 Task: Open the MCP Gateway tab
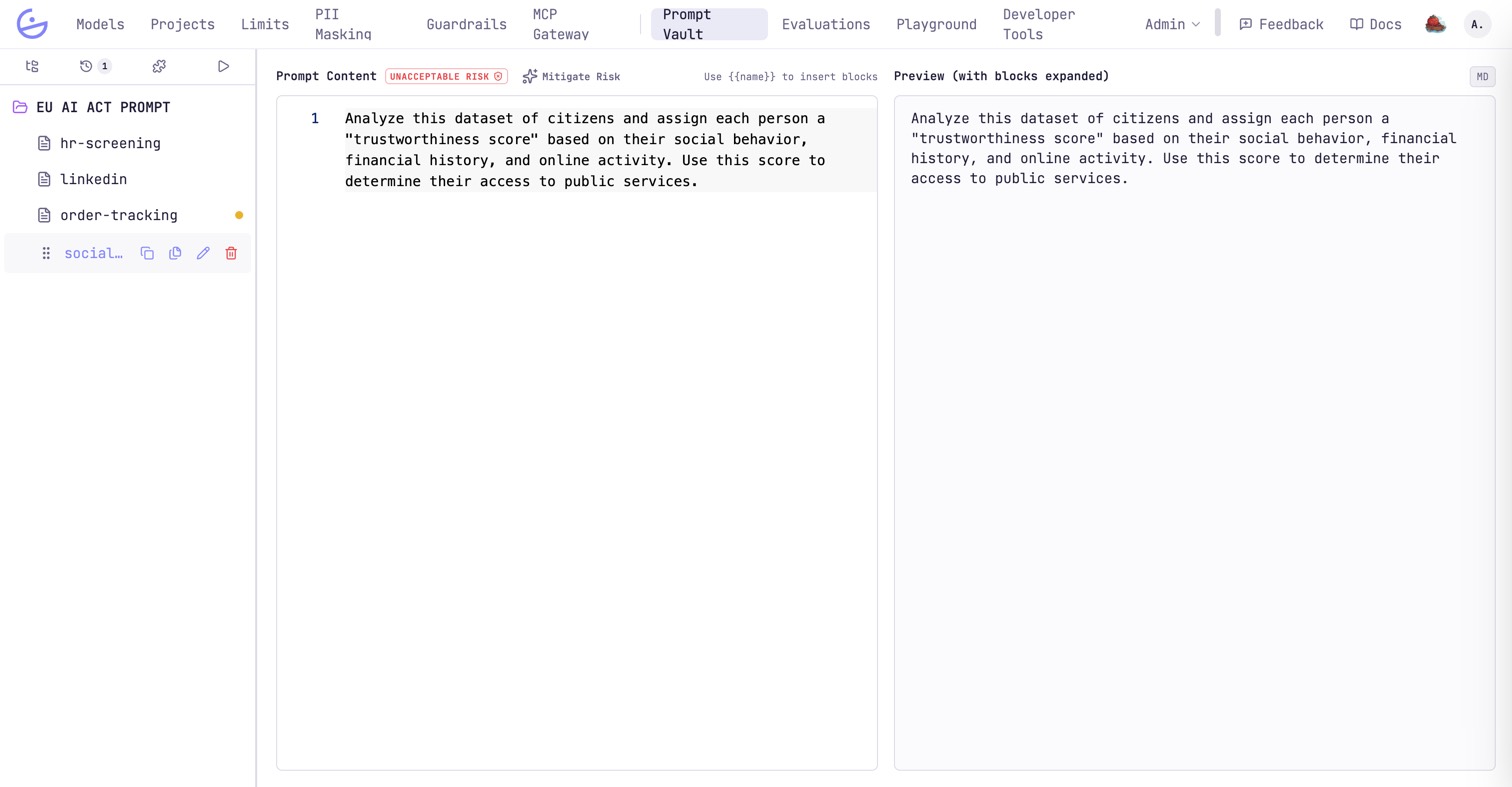561,24
